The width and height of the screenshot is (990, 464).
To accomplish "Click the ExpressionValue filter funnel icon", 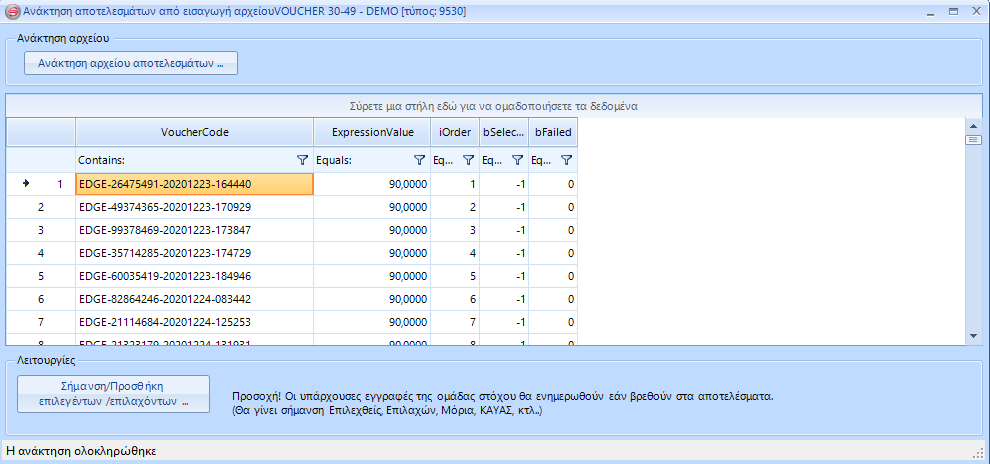I will click(x=420, y=160).
